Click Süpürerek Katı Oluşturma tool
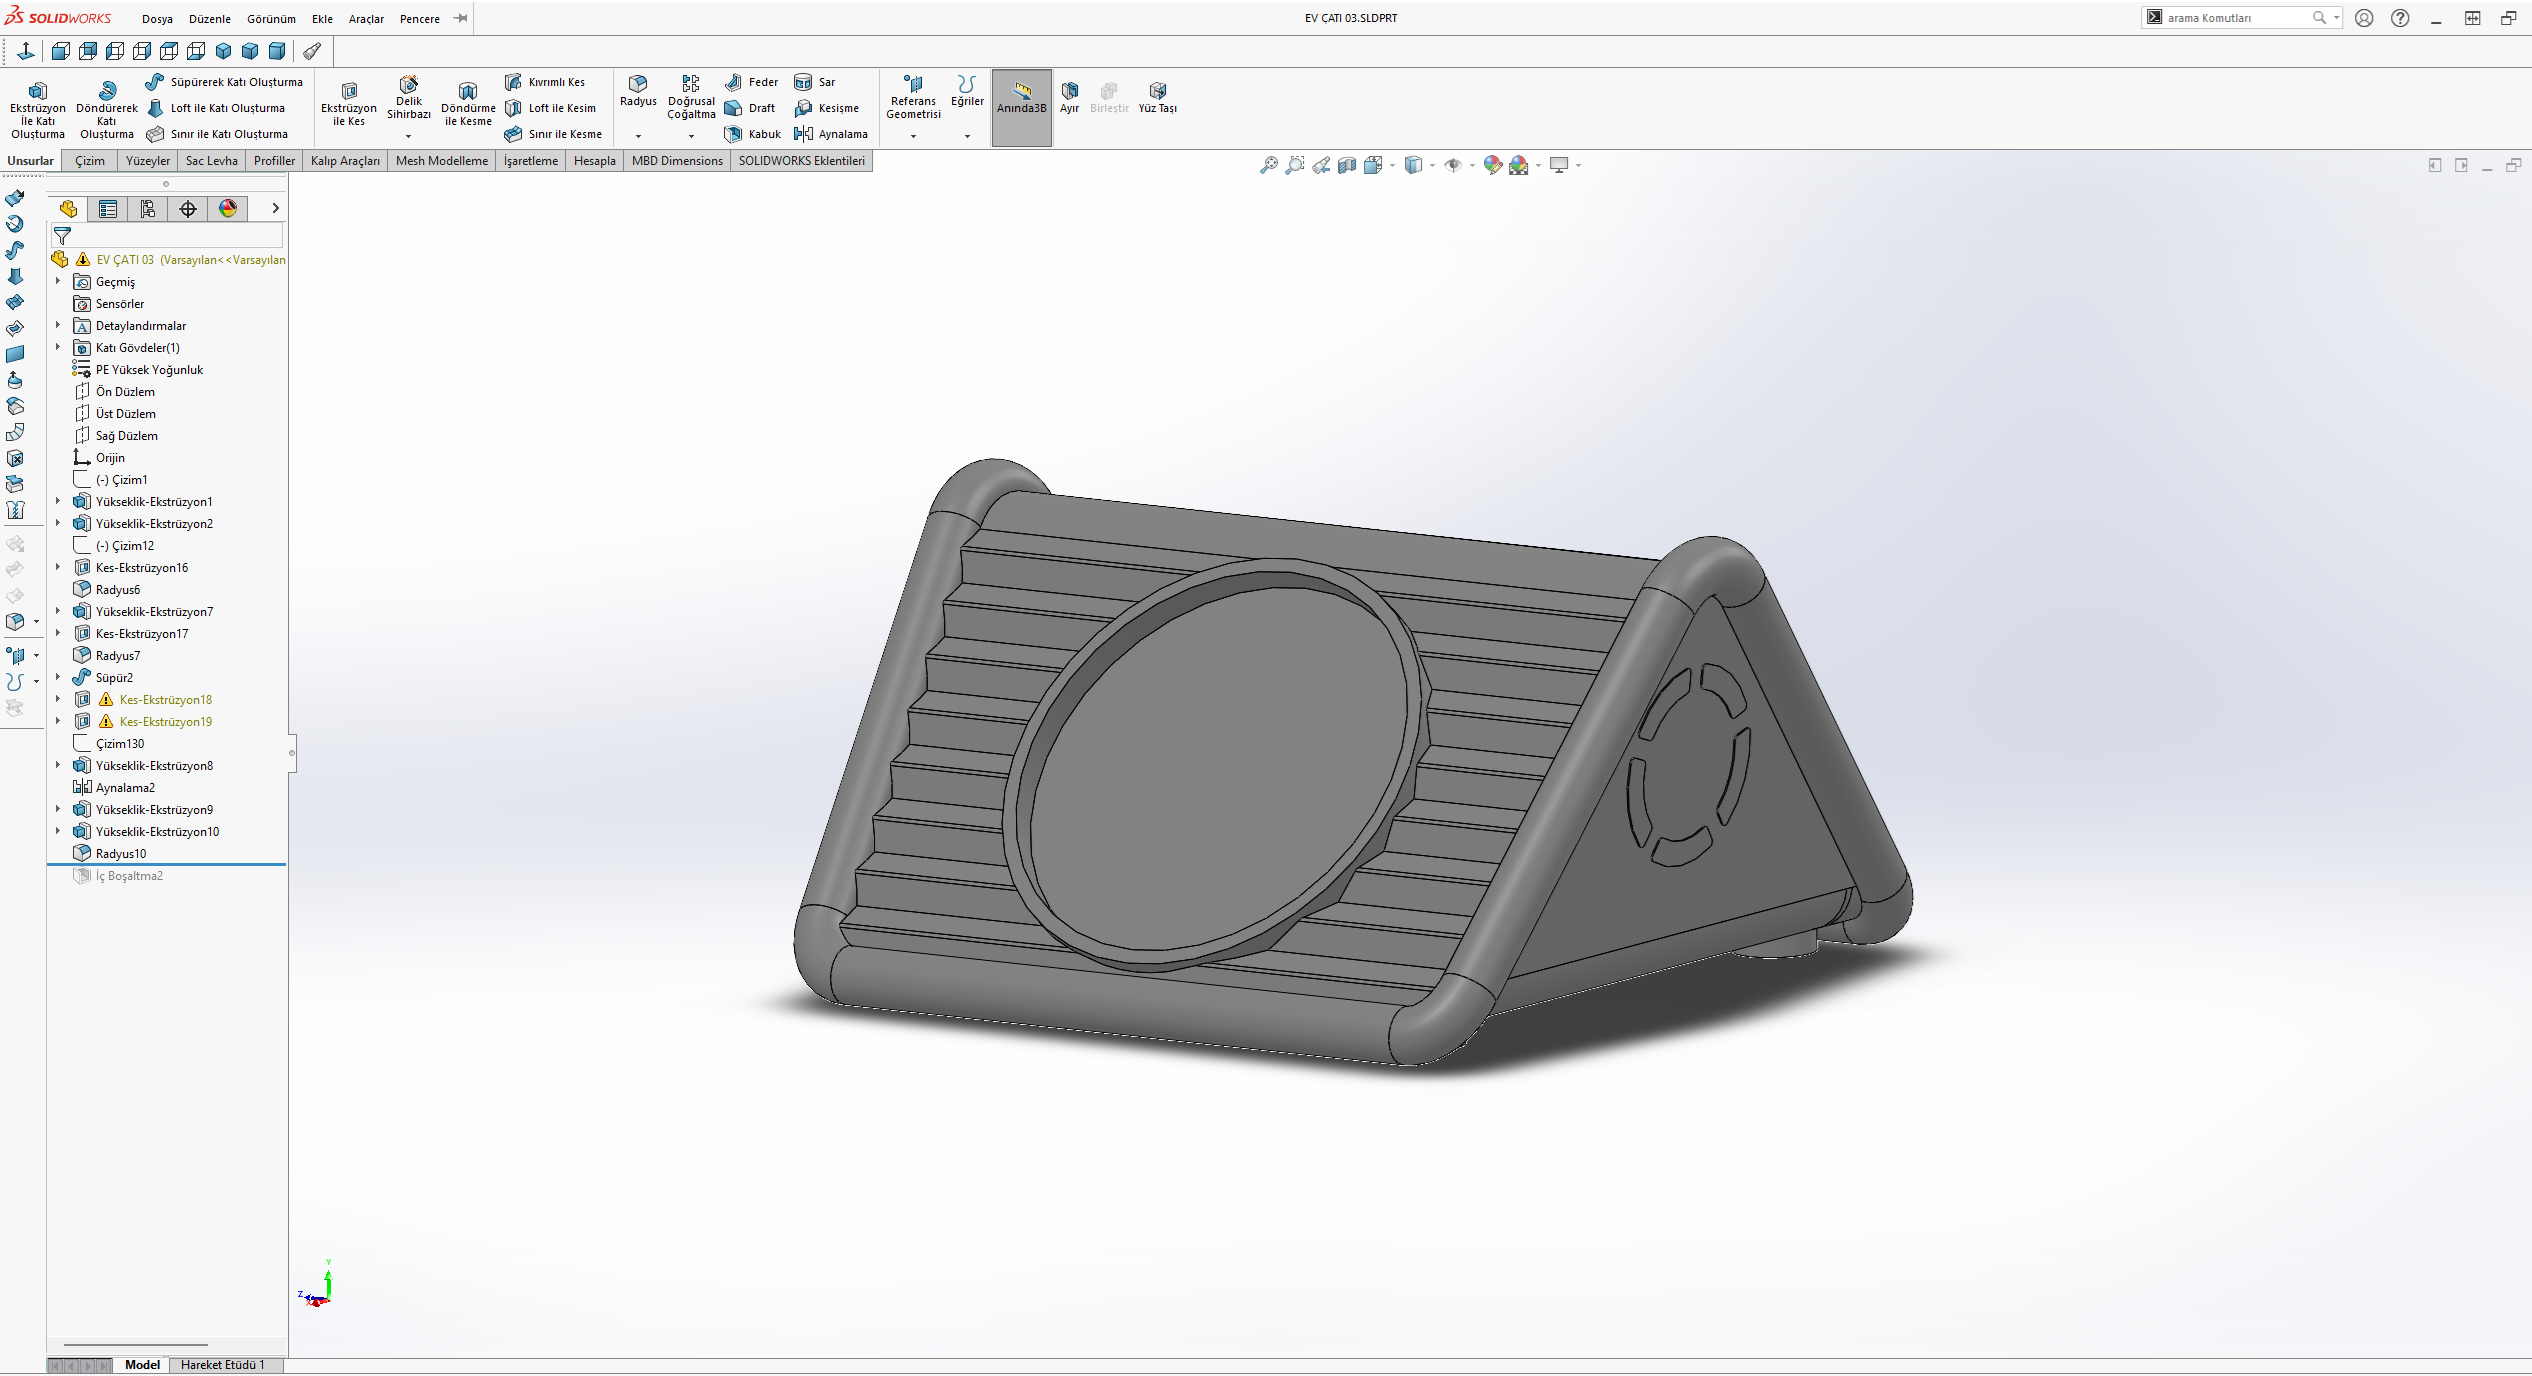 coord(225,82)
